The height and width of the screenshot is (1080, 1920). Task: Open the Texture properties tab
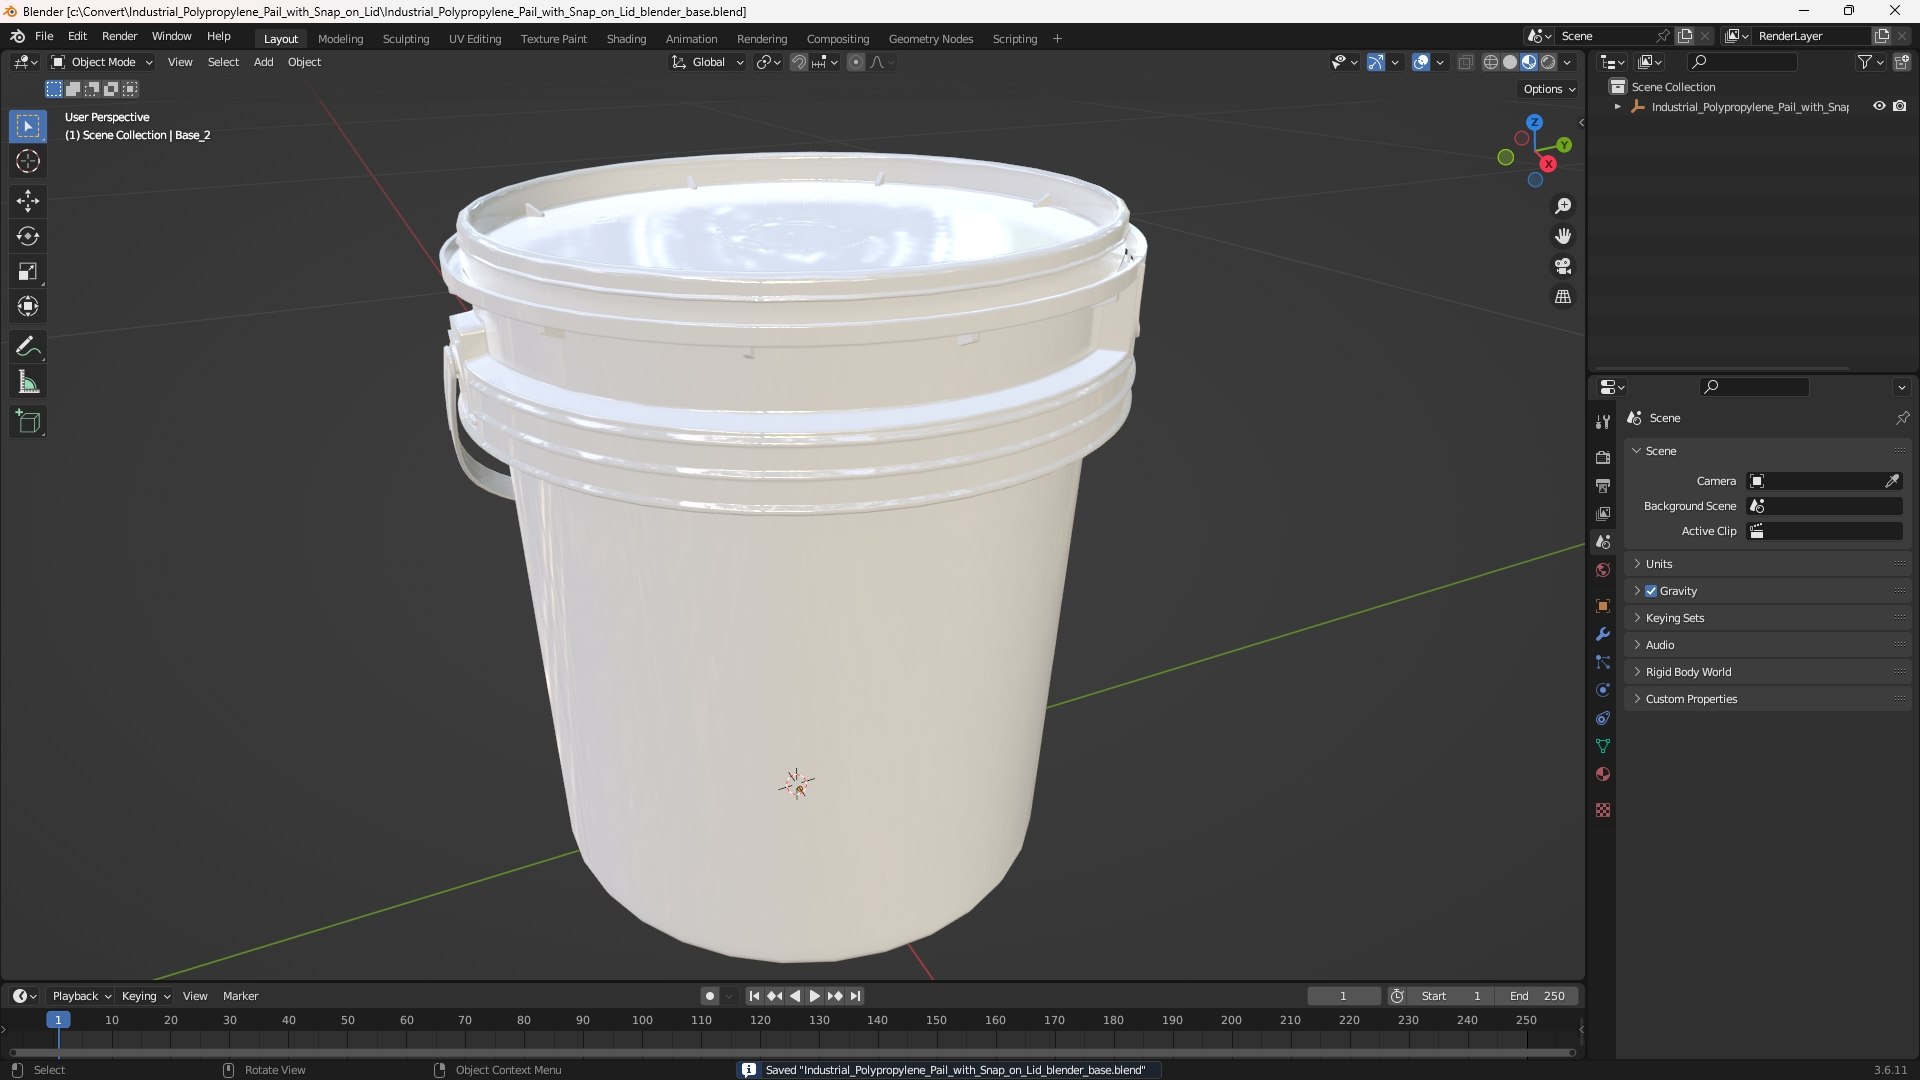click(x=1603, y=810)
